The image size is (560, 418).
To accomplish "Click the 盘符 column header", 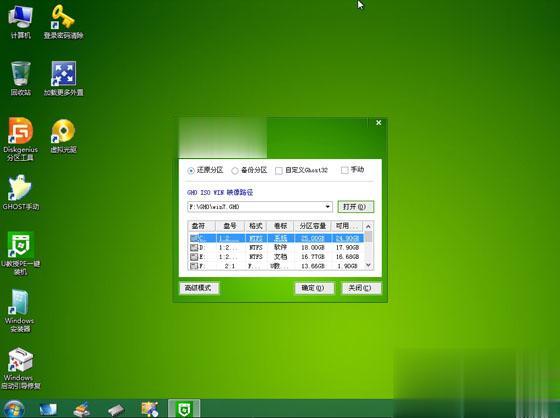I will click(201, 226).
